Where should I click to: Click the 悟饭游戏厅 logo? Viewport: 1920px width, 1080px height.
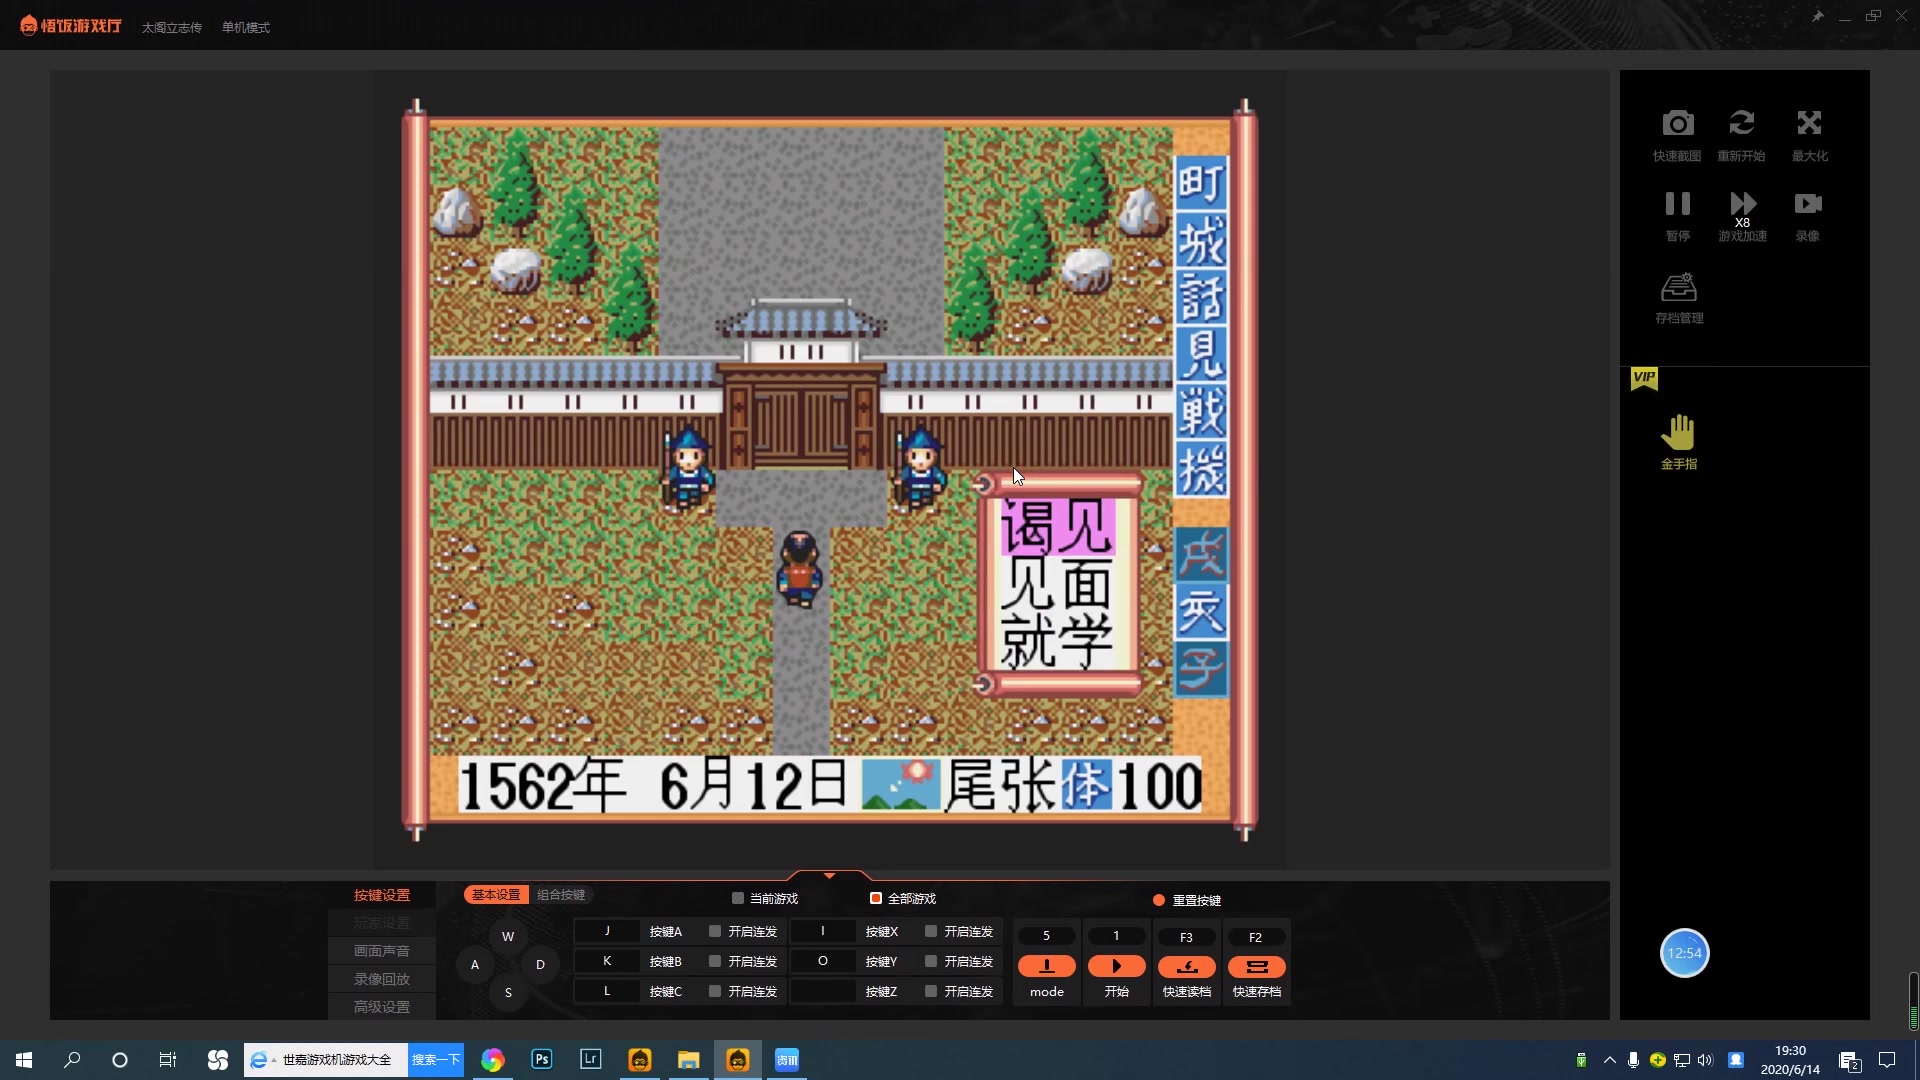coord(71,26)
